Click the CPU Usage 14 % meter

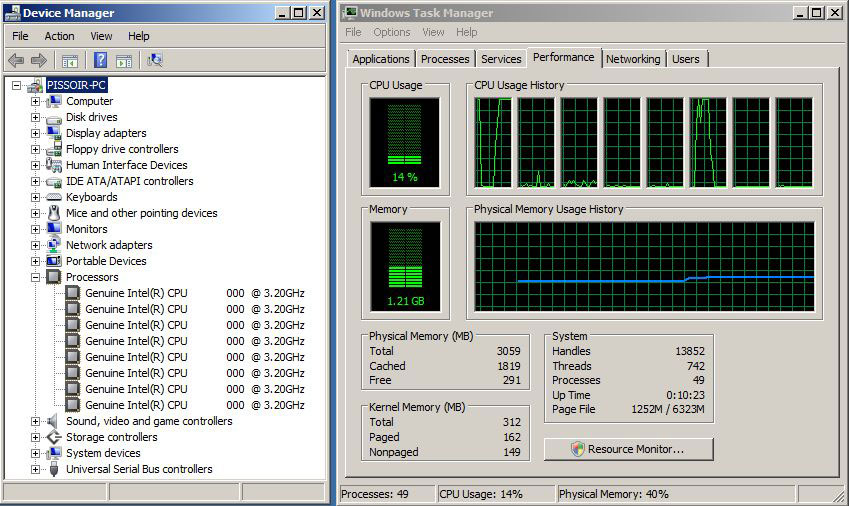point(404,142)
